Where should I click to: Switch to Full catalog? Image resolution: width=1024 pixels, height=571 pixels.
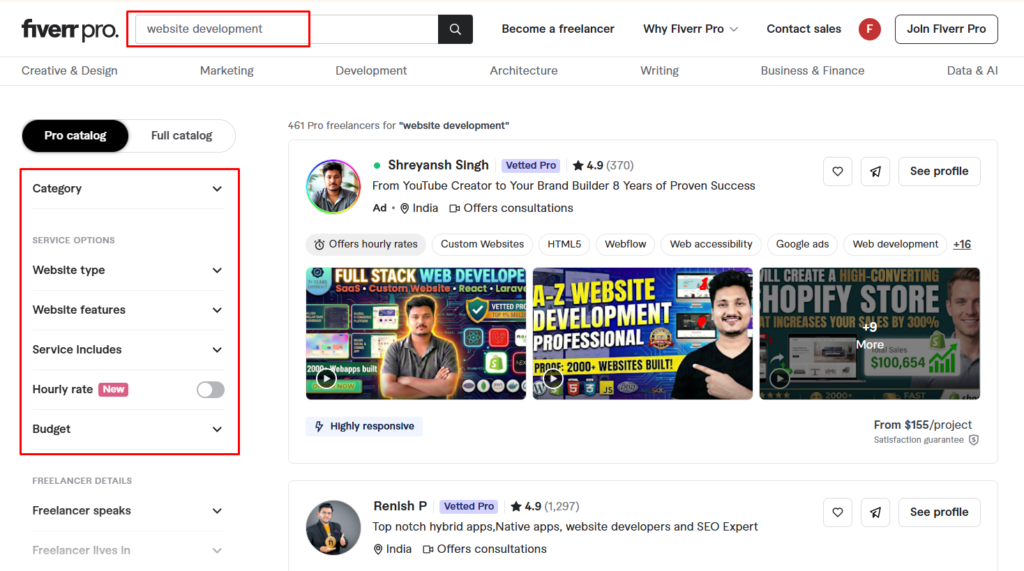point(182,135)
